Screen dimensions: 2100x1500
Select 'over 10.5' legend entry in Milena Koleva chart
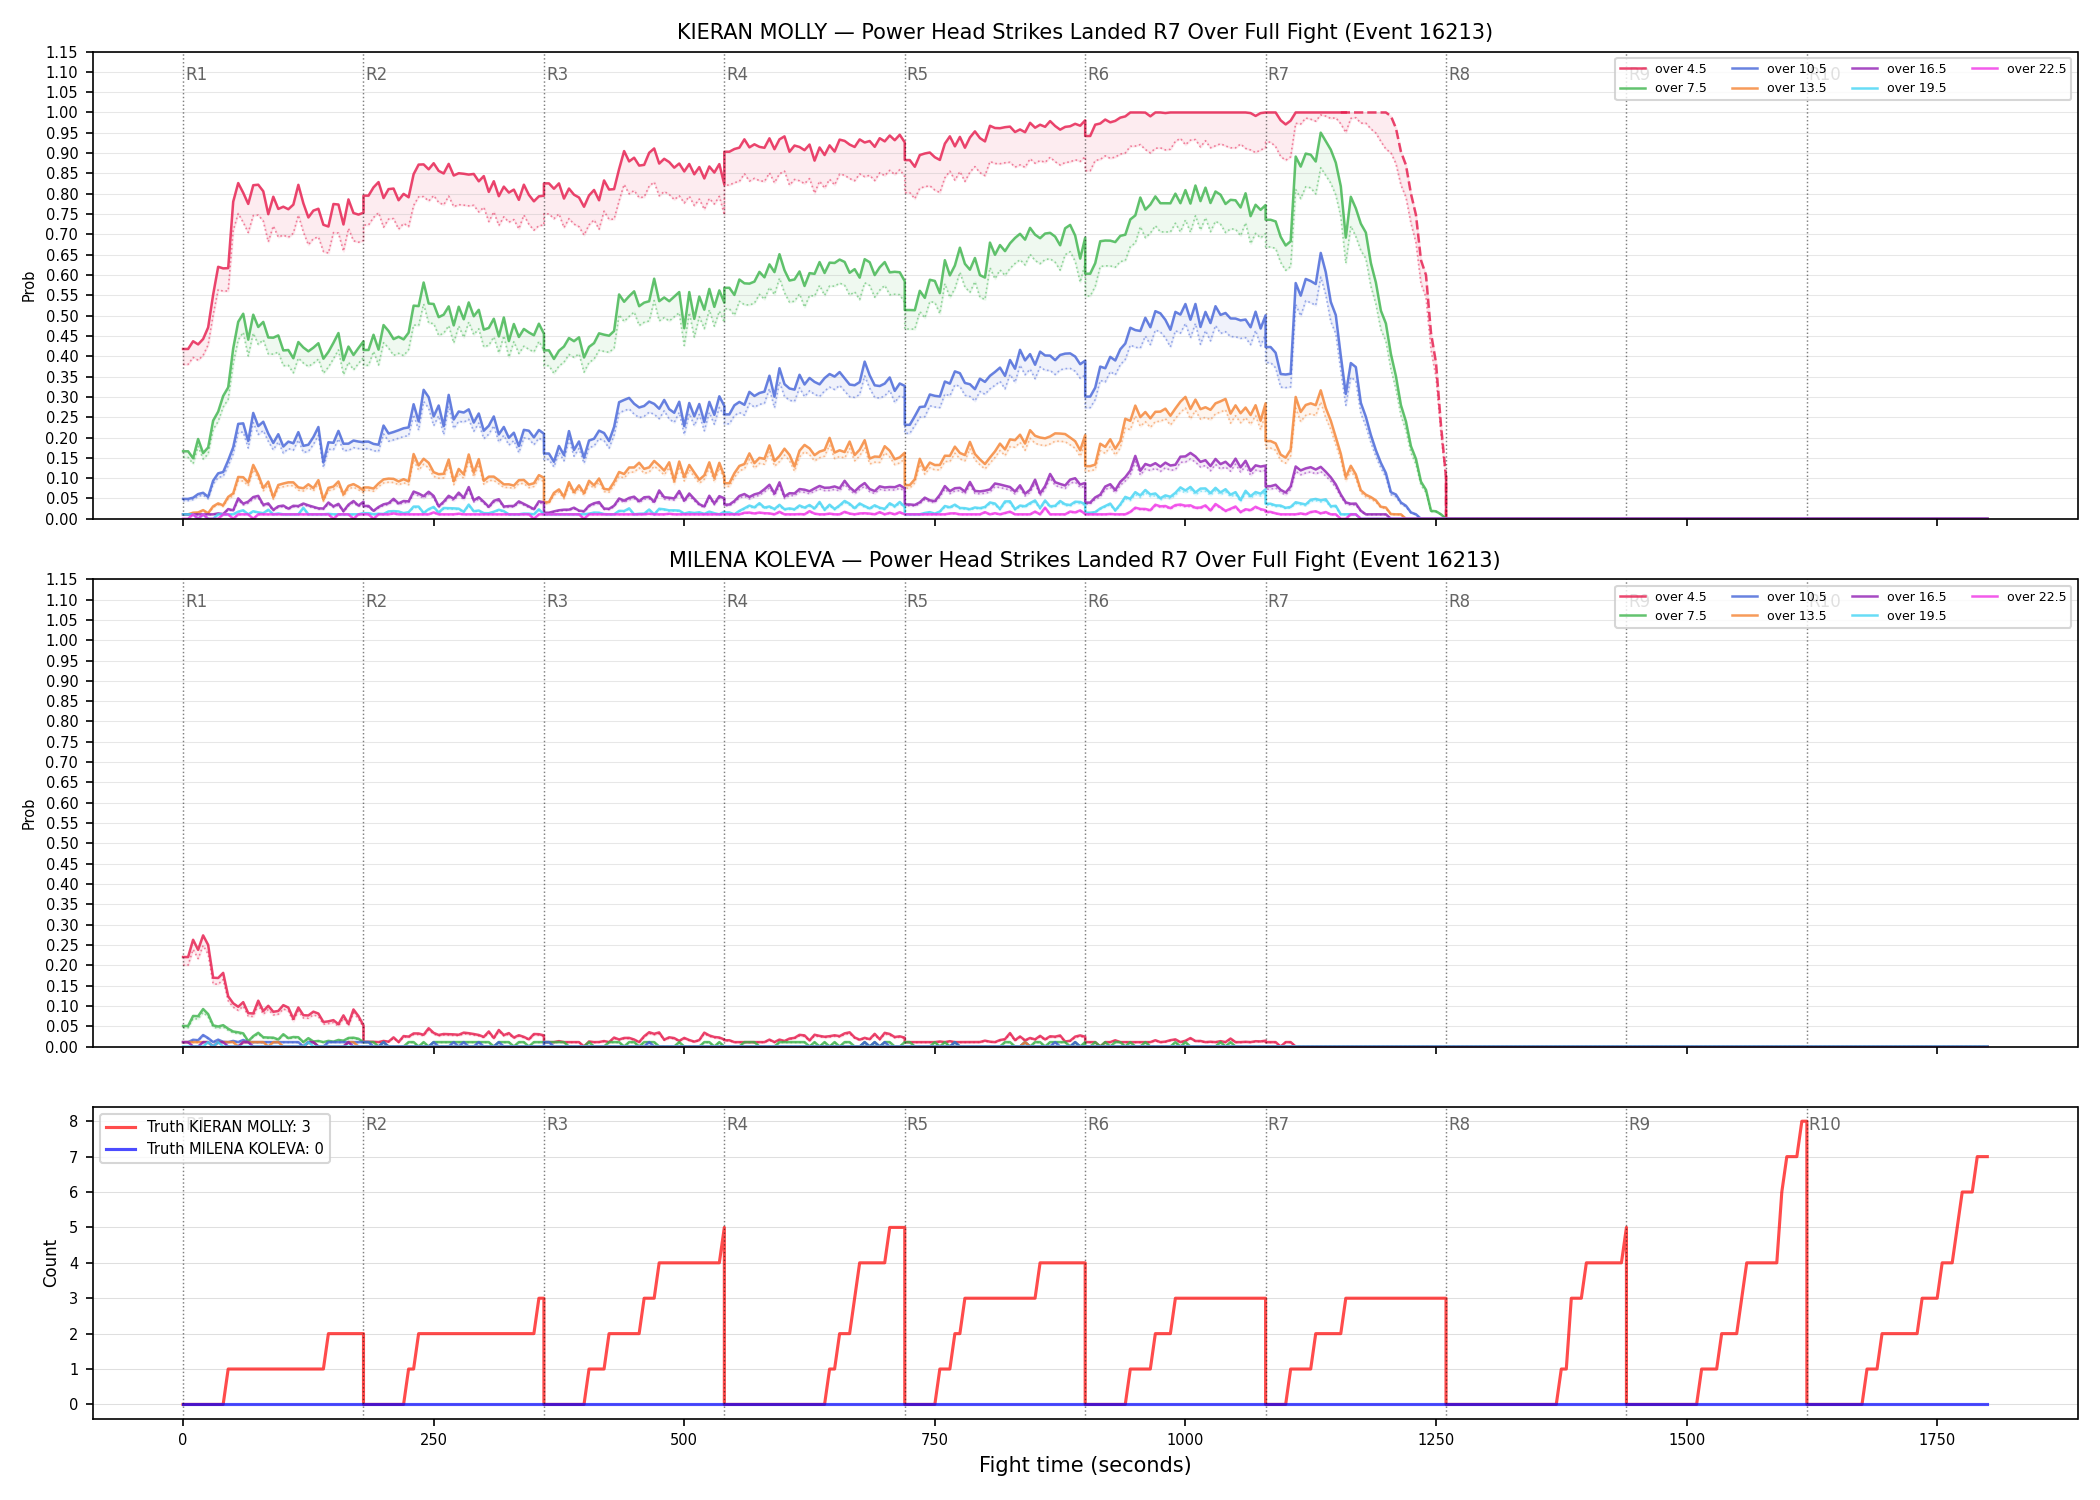tap(1778, 597)
